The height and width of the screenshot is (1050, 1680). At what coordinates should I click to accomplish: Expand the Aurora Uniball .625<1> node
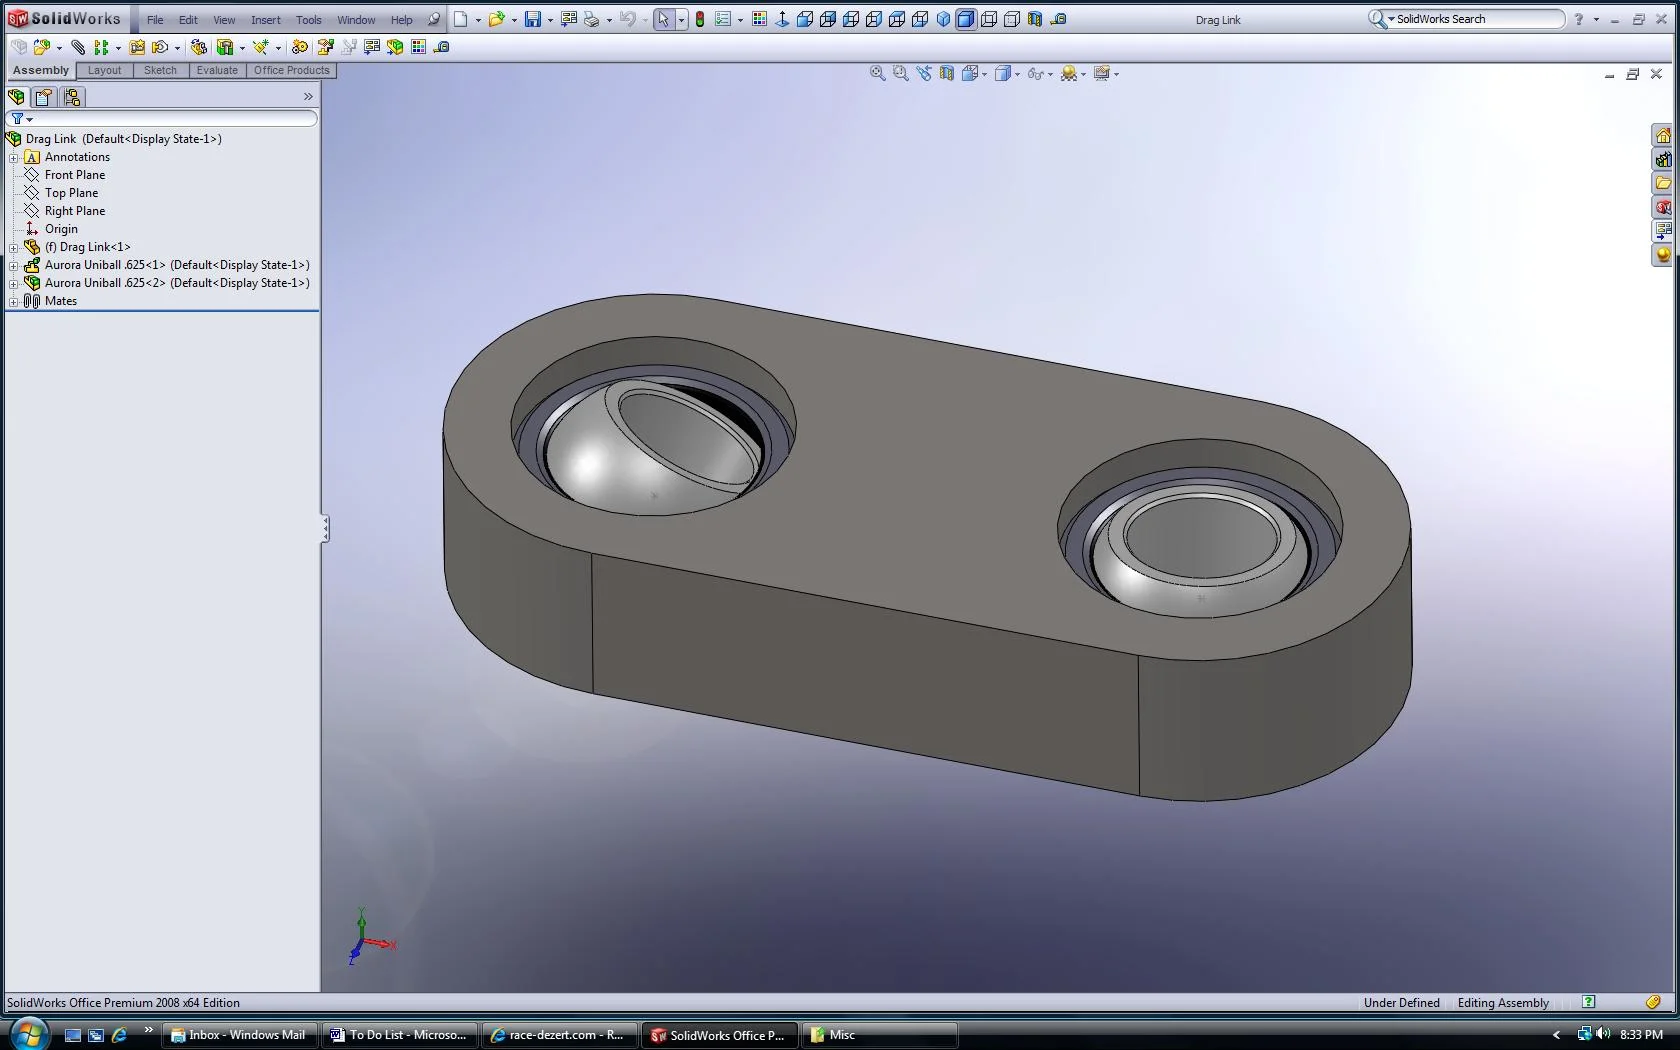pos(14,265)
